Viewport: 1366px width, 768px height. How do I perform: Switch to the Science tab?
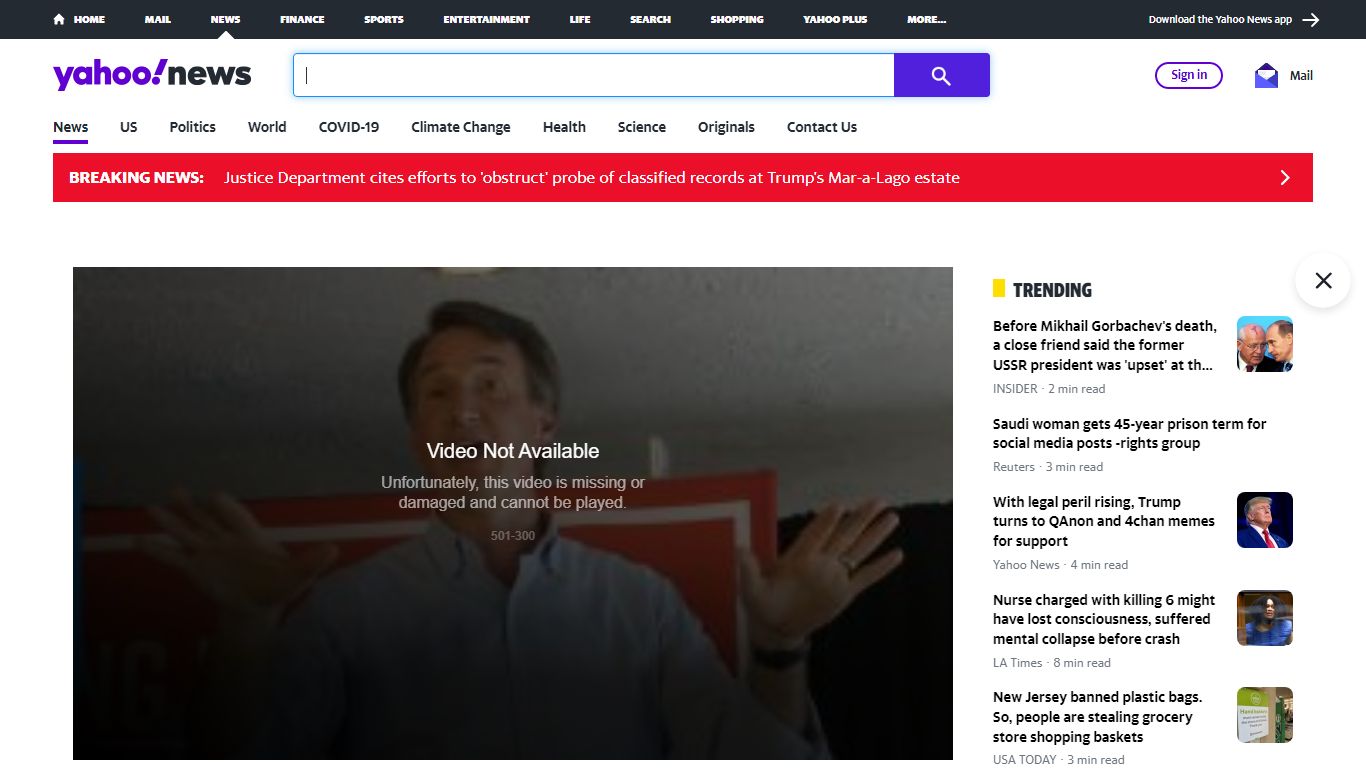[642, 127]
